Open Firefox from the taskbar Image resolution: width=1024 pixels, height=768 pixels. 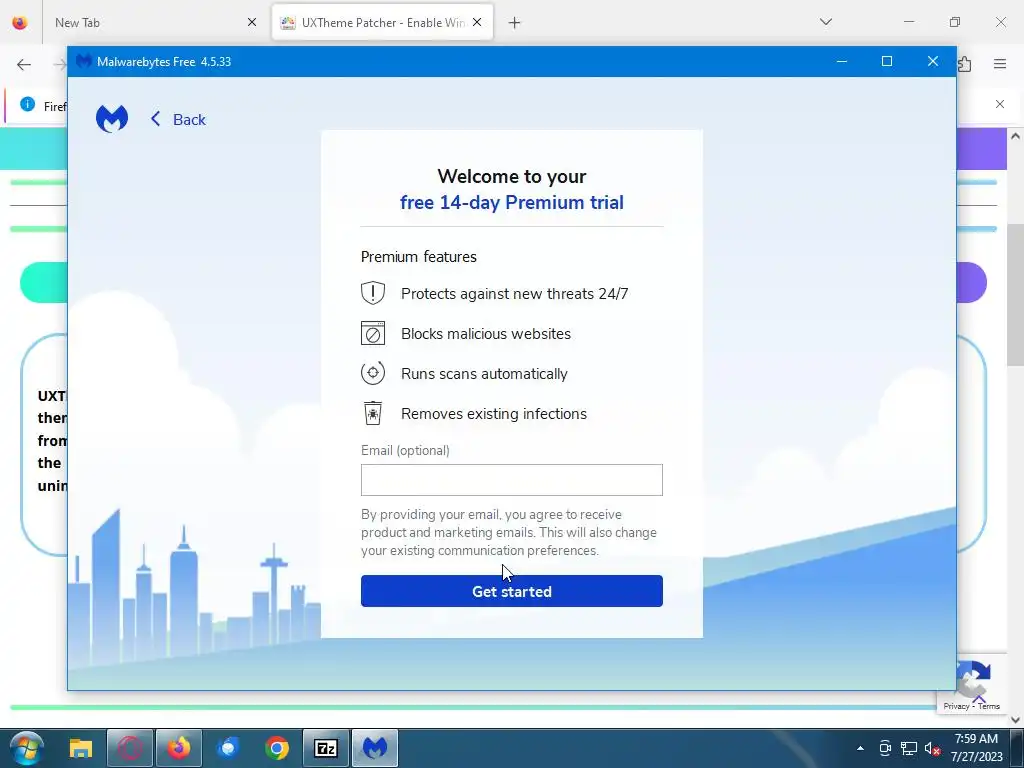tap(179, 748)
